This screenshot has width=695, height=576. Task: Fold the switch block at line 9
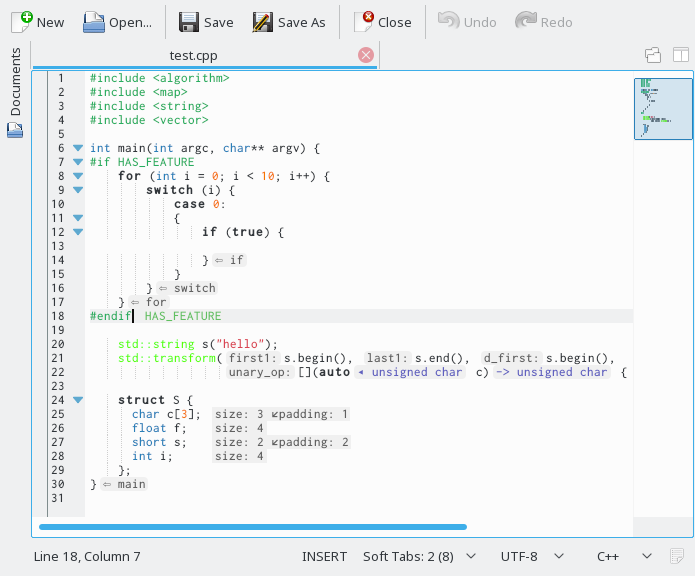78,190
